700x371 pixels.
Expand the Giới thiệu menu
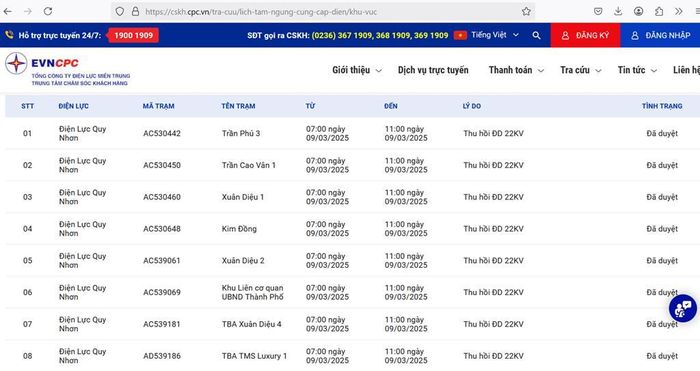click(357, 70)
